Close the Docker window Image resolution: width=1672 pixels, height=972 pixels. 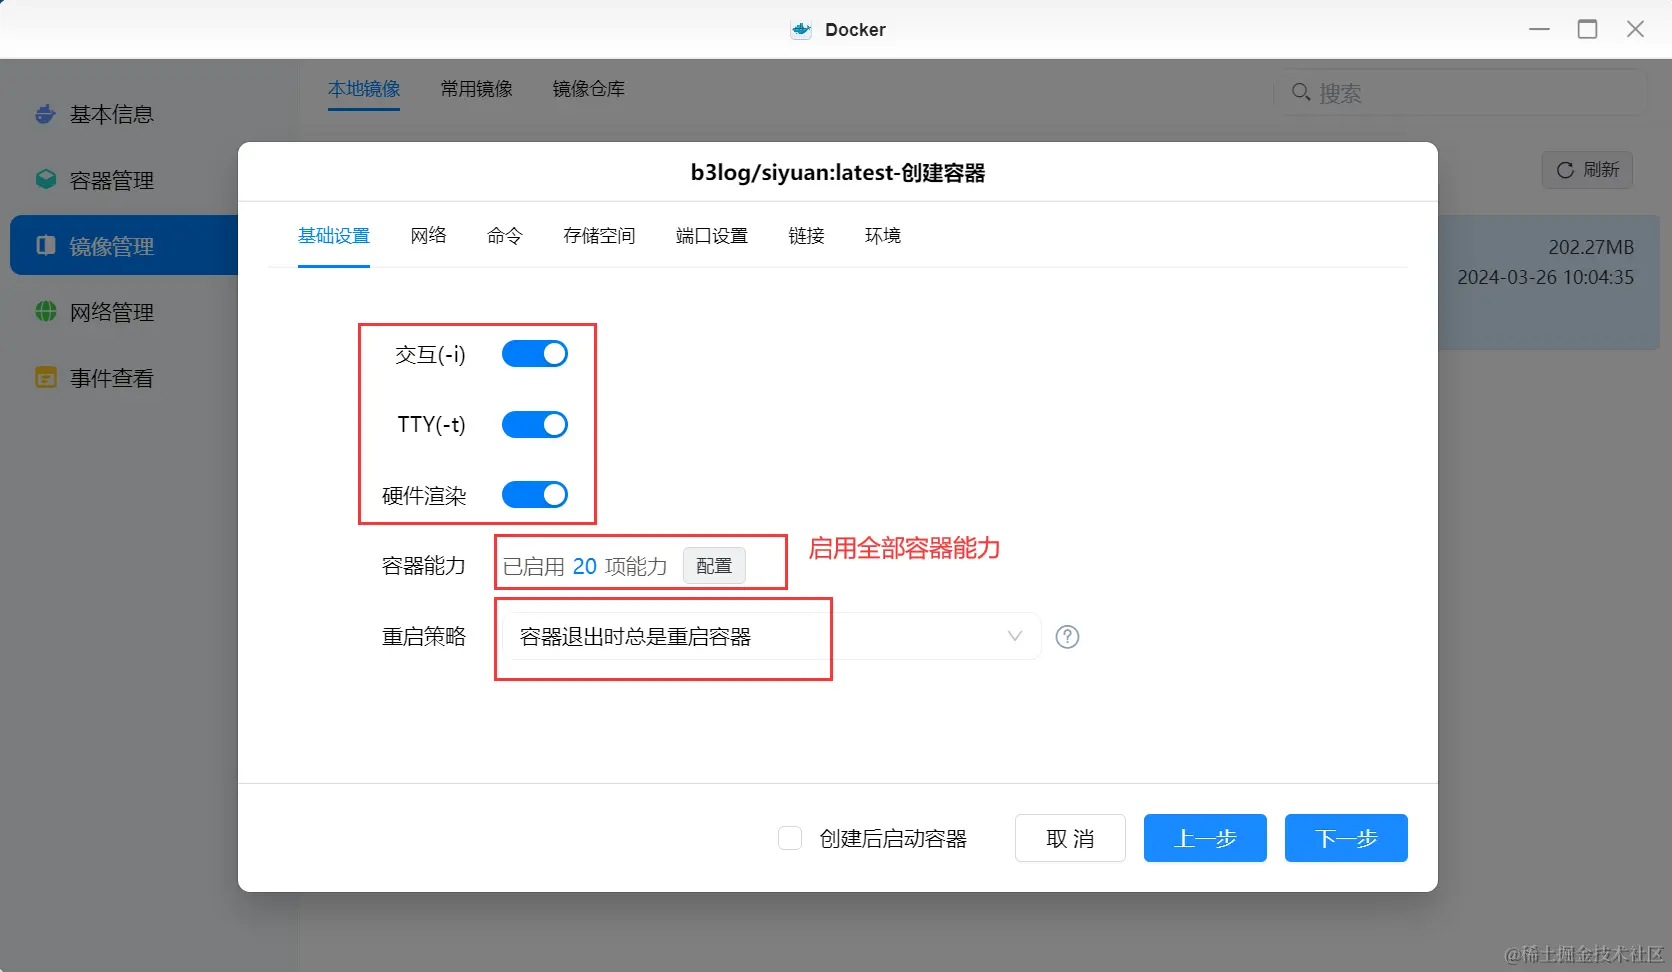[x=1635, y=29]
